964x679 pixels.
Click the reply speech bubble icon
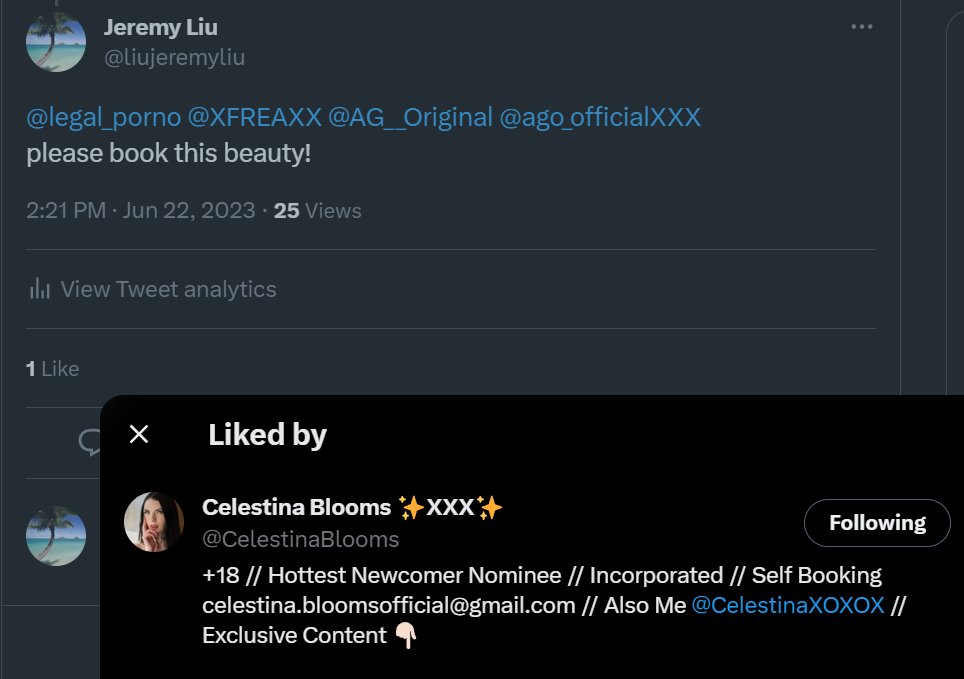pyautogui.click(x=91, y=441)
